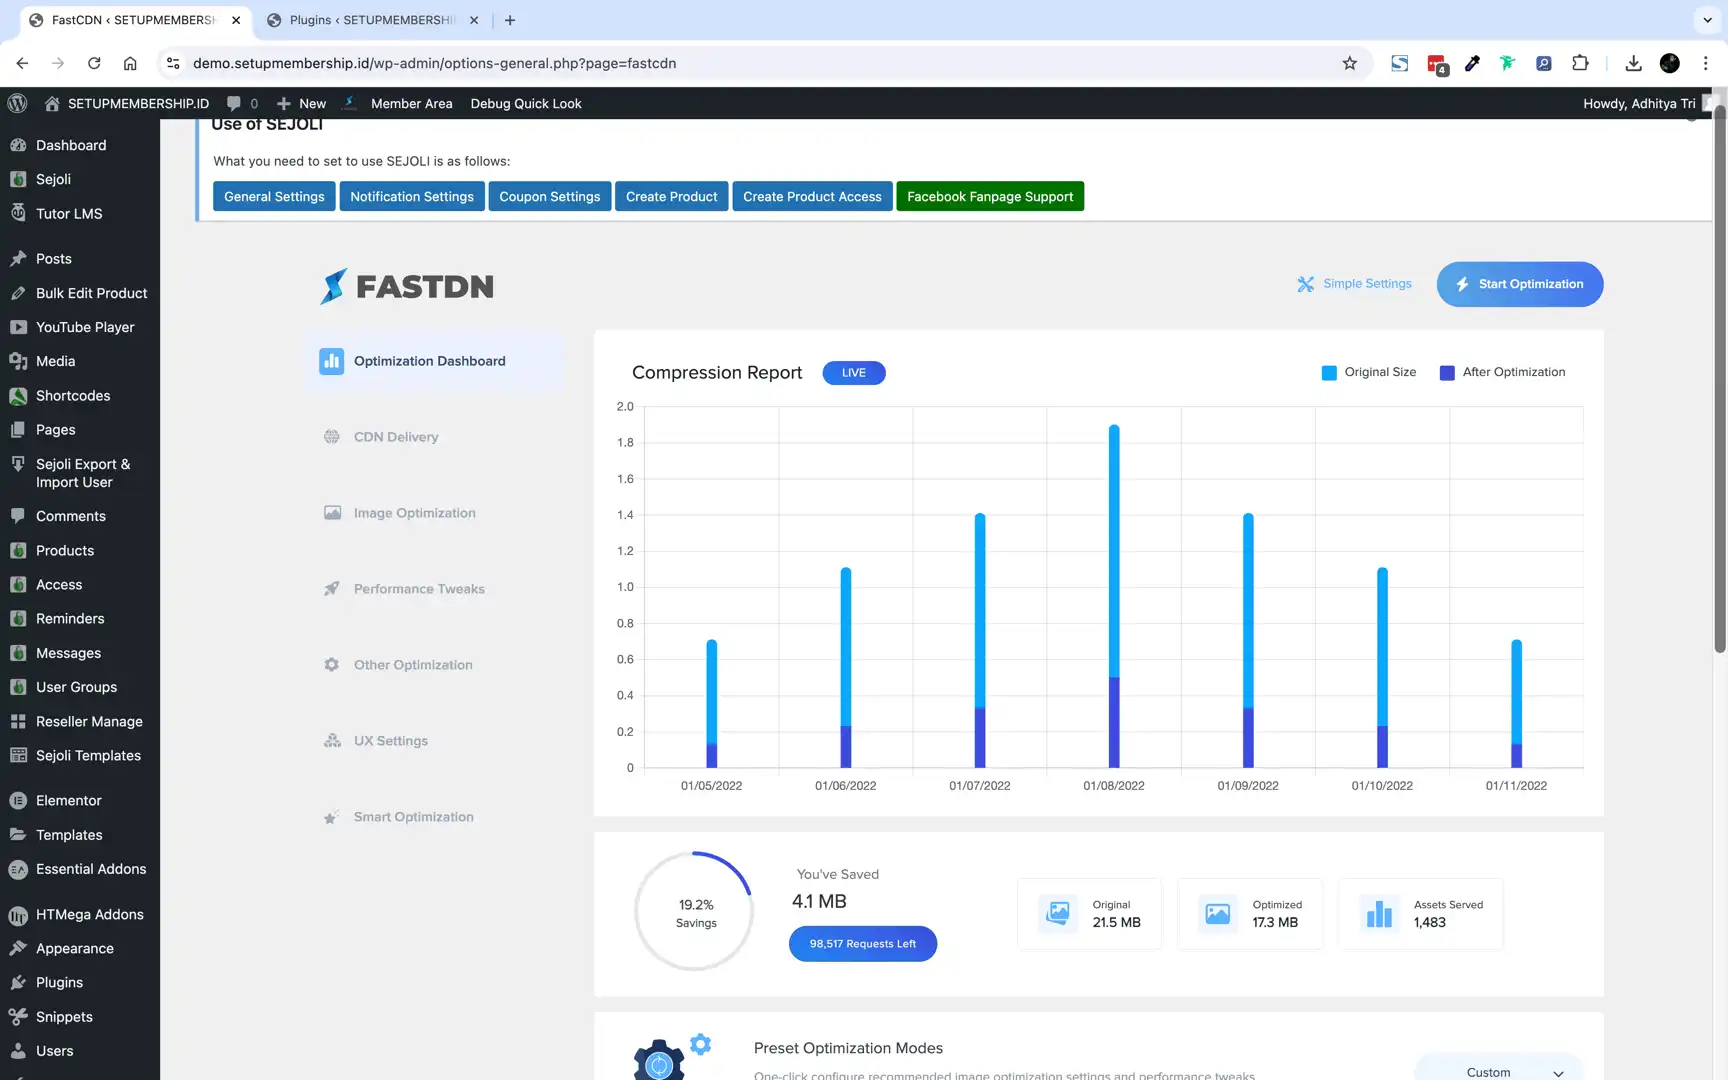Image resolution: width=1728 pixels, height=1080 pixels.
Task: Click the 19.2% Savings progress circle
Action: [695, 911]
